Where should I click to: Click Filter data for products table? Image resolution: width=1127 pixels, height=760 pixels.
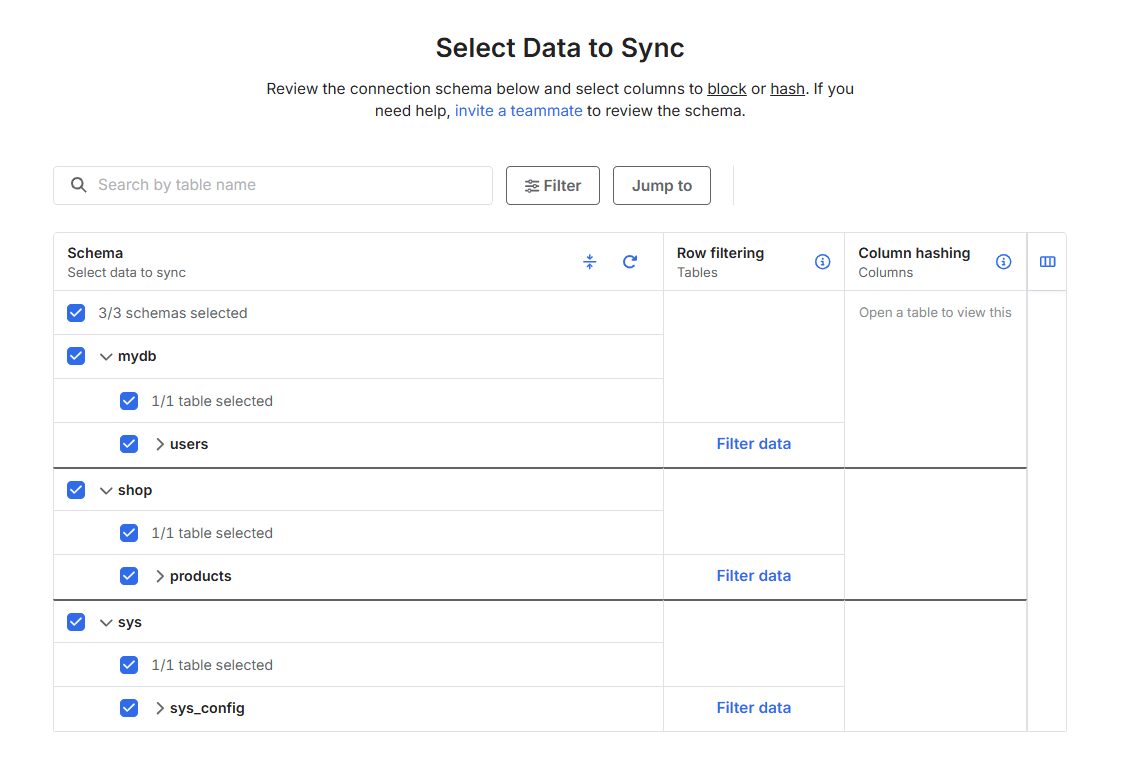753,576
